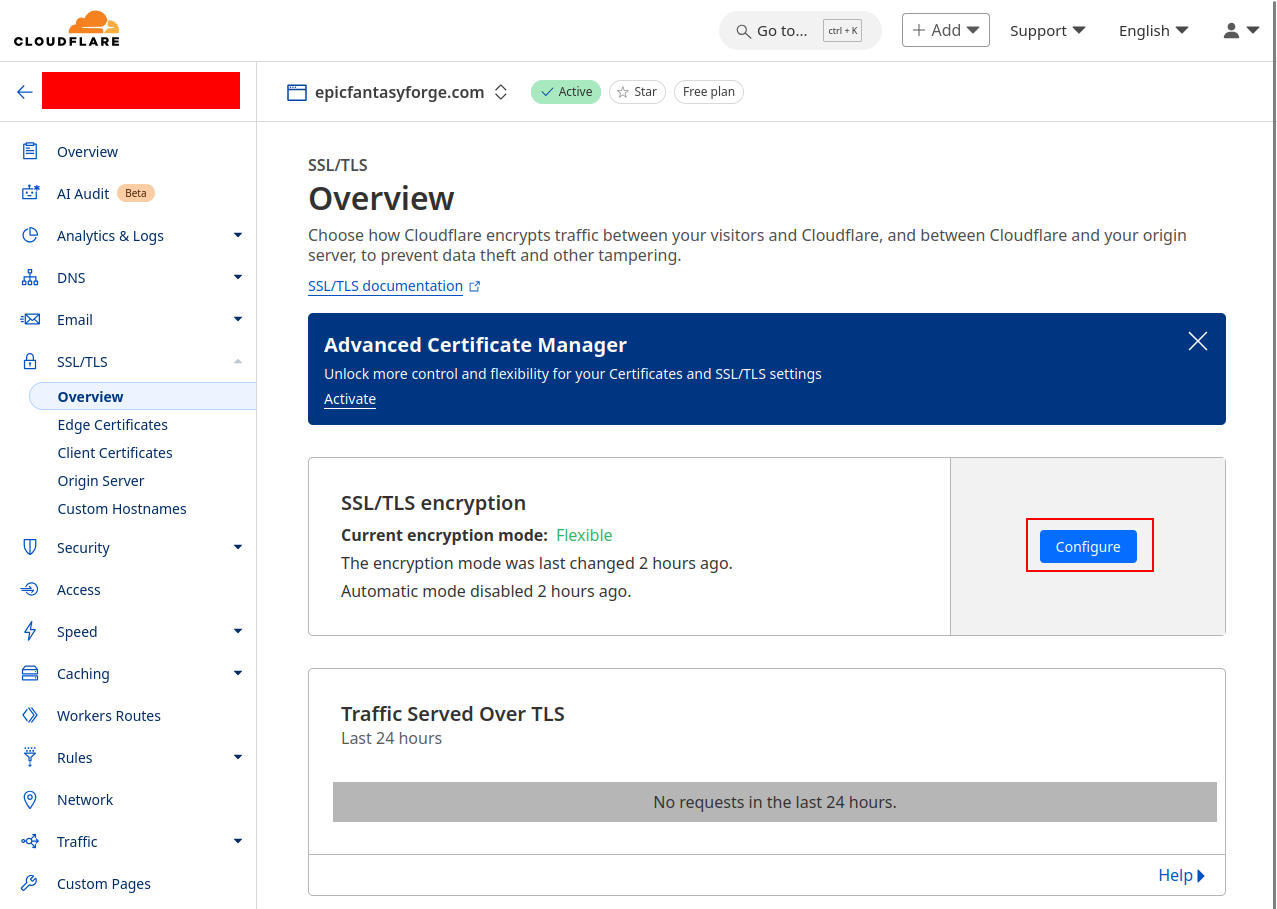Open Client Certificates page

click(x=115, y=452)
